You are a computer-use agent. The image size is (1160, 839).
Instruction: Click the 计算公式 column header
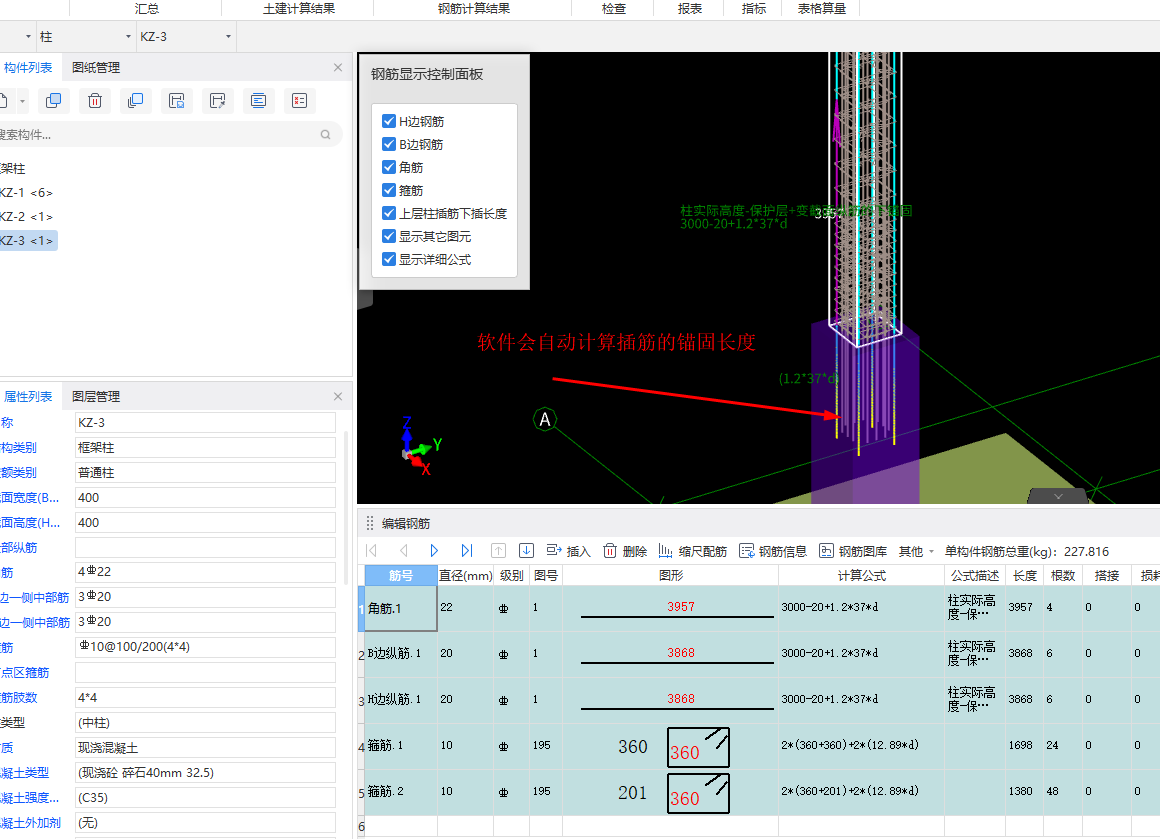click(861, 576)
